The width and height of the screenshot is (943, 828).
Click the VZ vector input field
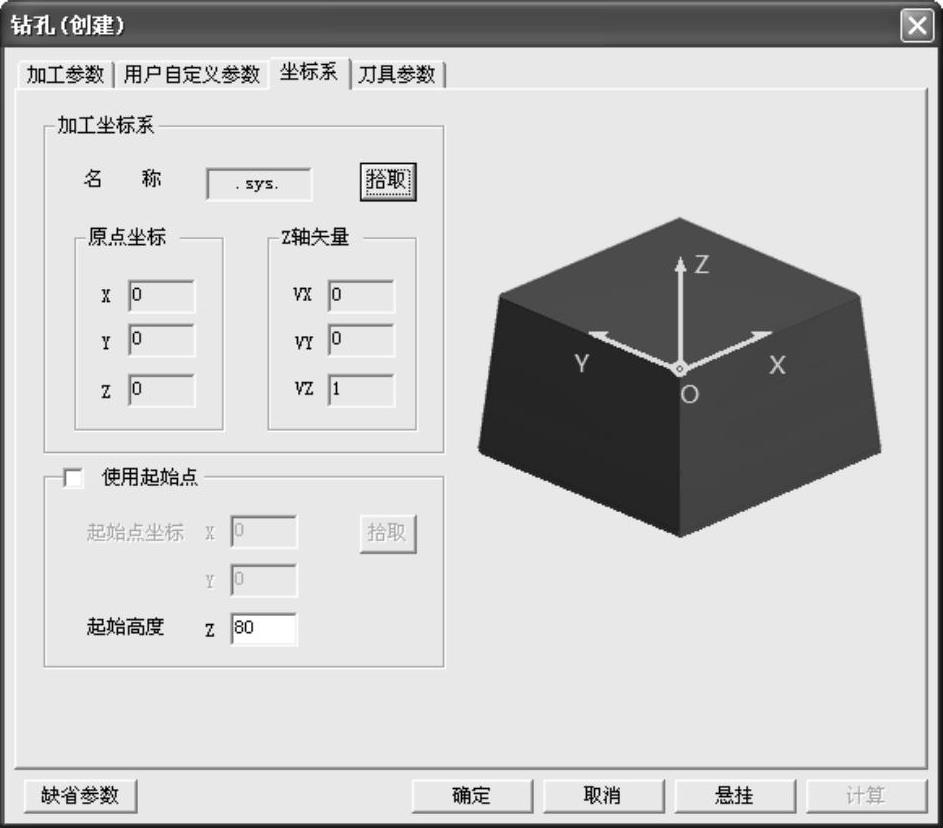[361, 390]
